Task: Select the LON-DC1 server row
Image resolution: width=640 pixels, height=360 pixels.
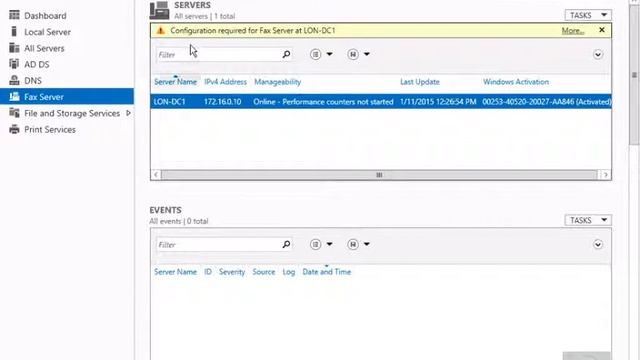Action: pos(381,102)
